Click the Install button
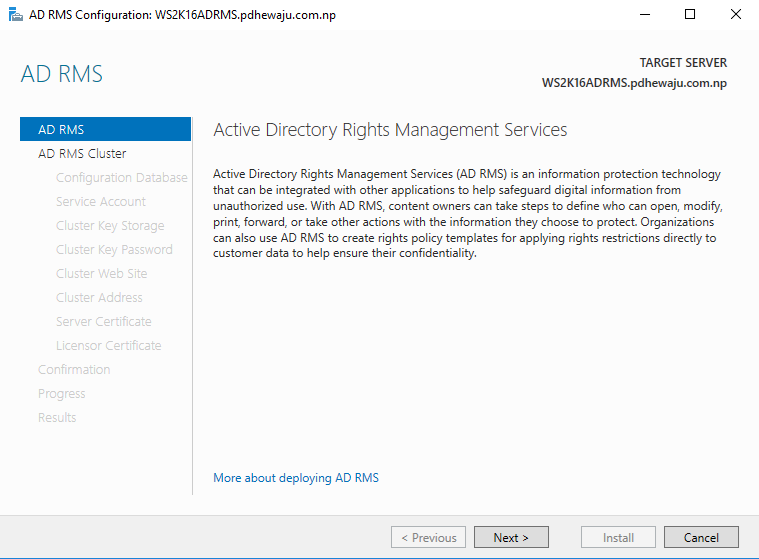Screen dimensions: 759x559 pyautogui.click(x=618, y=537)
